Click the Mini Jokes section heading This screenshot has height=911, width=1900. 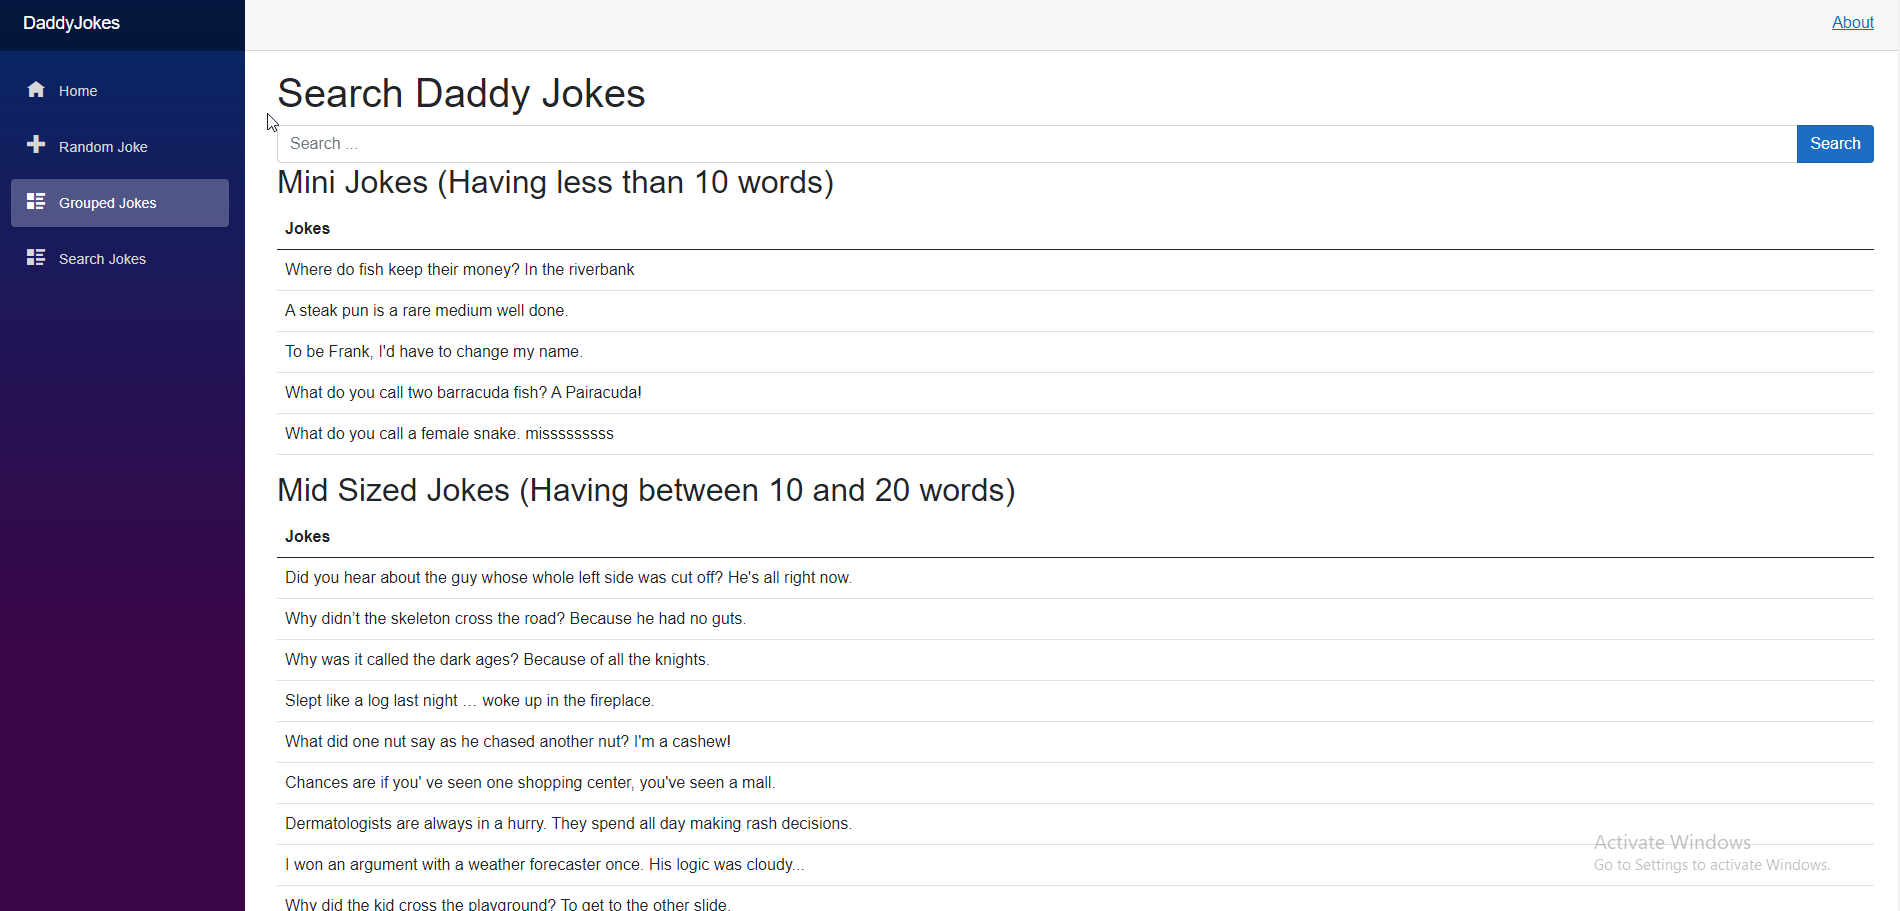click(x=556, y=182)
